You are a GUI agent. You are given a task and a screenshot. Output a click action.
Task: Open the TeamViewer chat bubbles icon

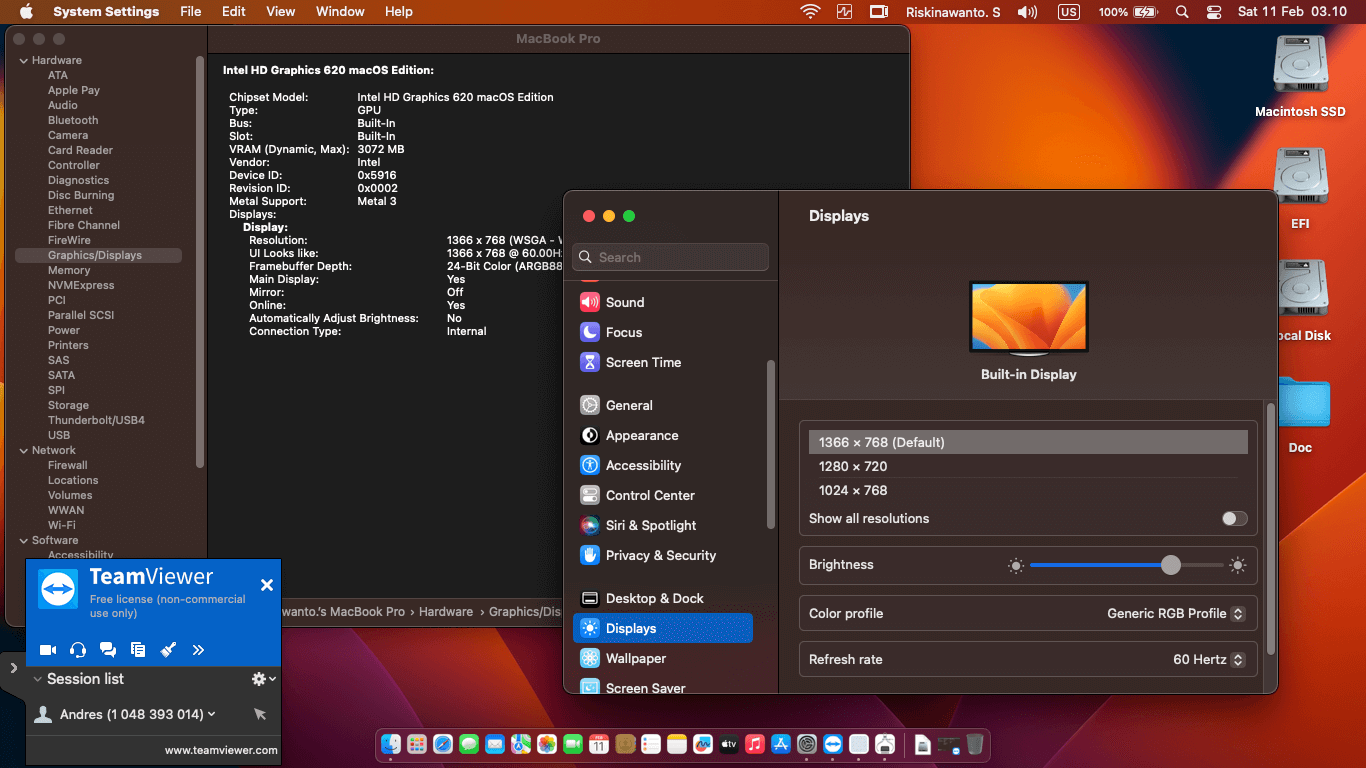coord(108,650)
